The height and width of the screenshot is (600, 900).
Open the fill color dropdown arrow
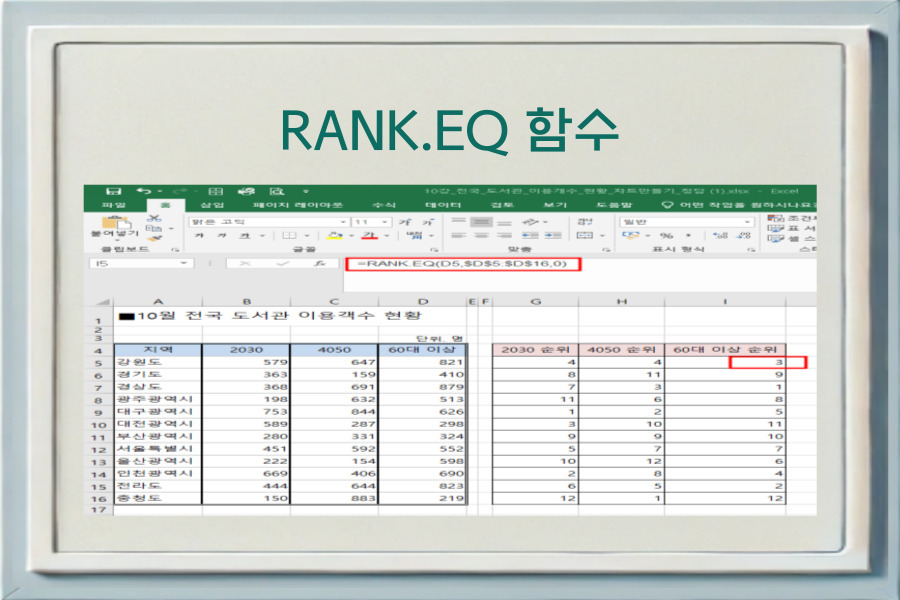(351, 235)
